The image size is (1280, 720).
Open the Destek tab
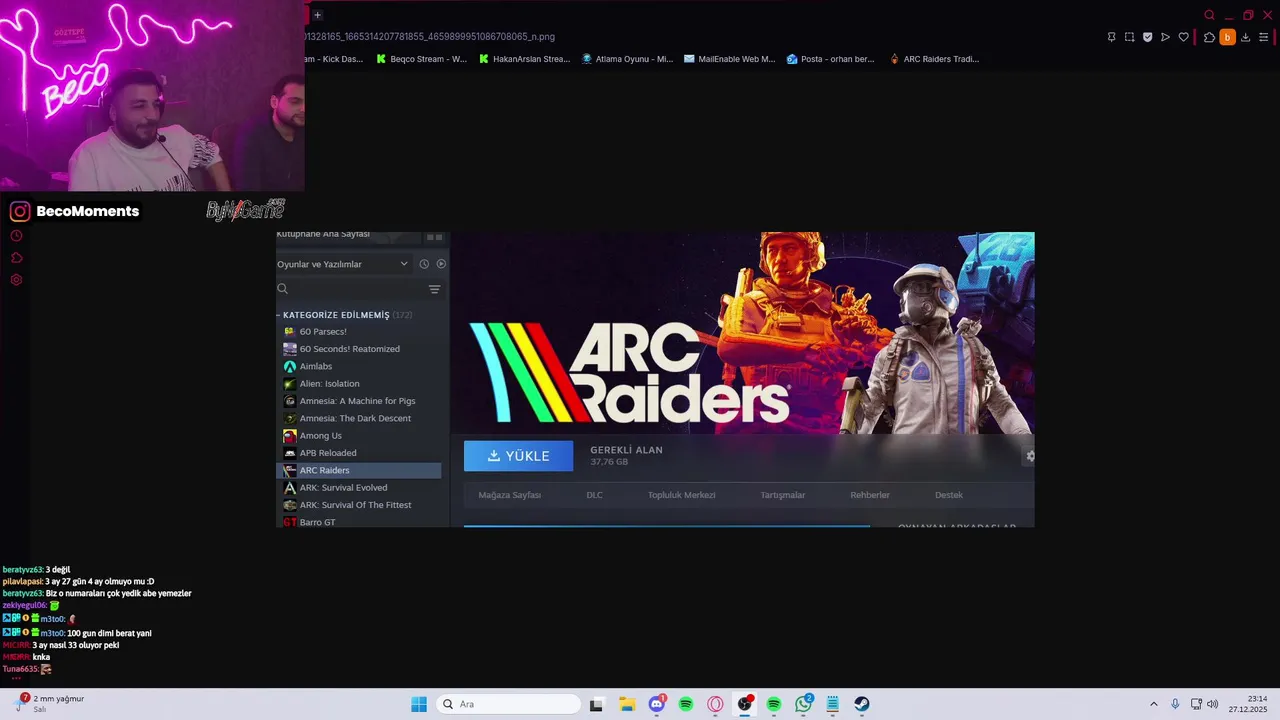pyautogui.click(x=949, y=495)
